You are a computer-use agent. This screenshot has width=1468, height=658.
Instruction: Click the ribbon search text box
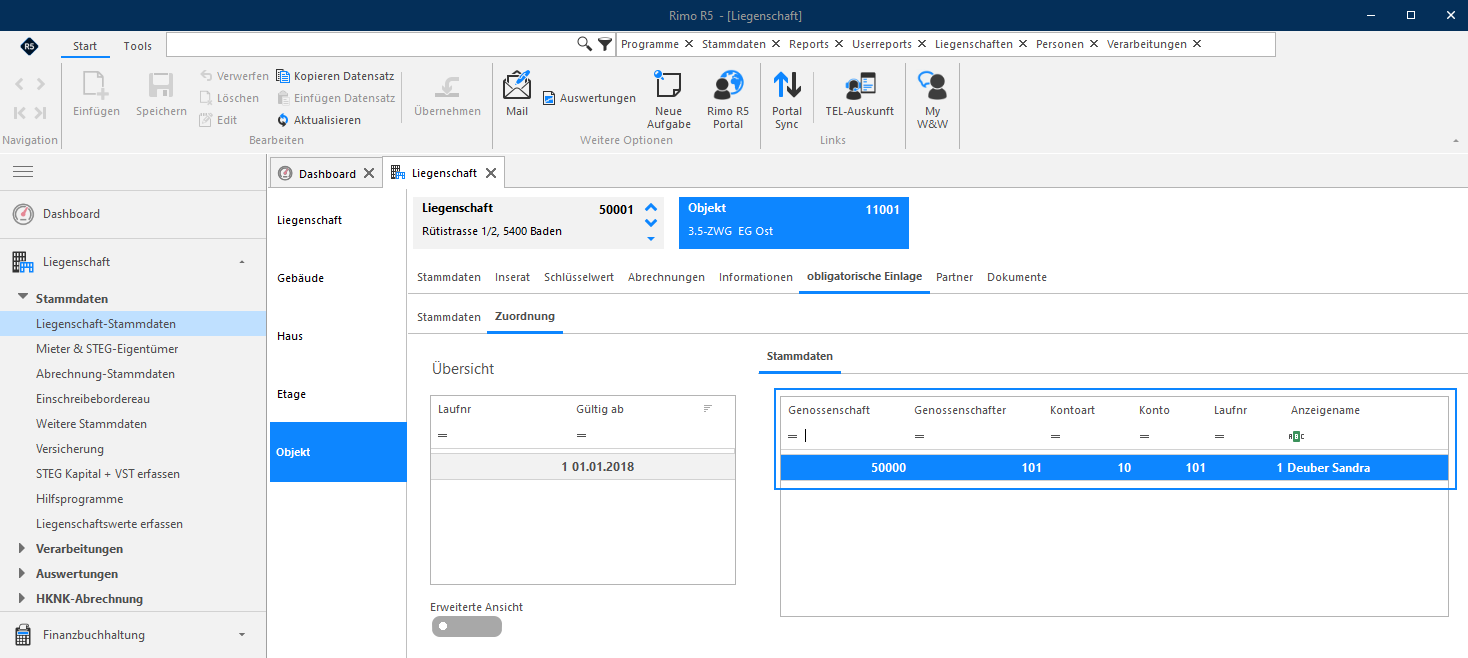(371, 44)
